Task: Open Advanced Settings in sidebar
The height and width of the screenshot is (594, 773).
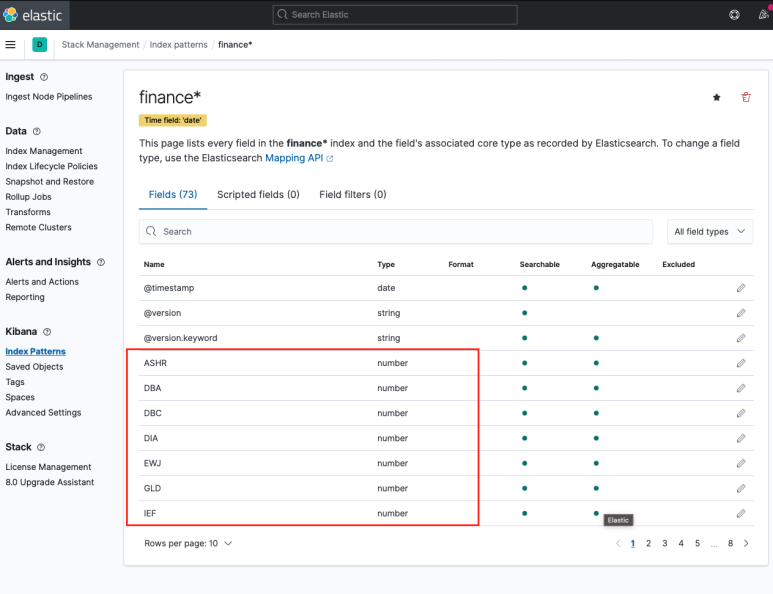Action: pos(43,413)
